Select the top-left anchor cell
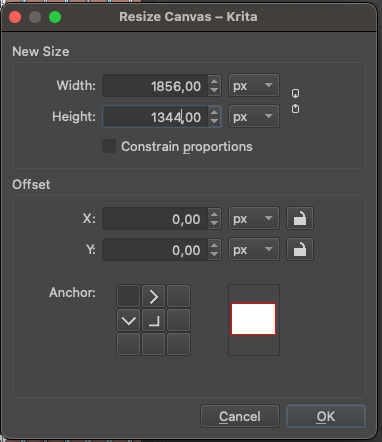 pos(128,296)
